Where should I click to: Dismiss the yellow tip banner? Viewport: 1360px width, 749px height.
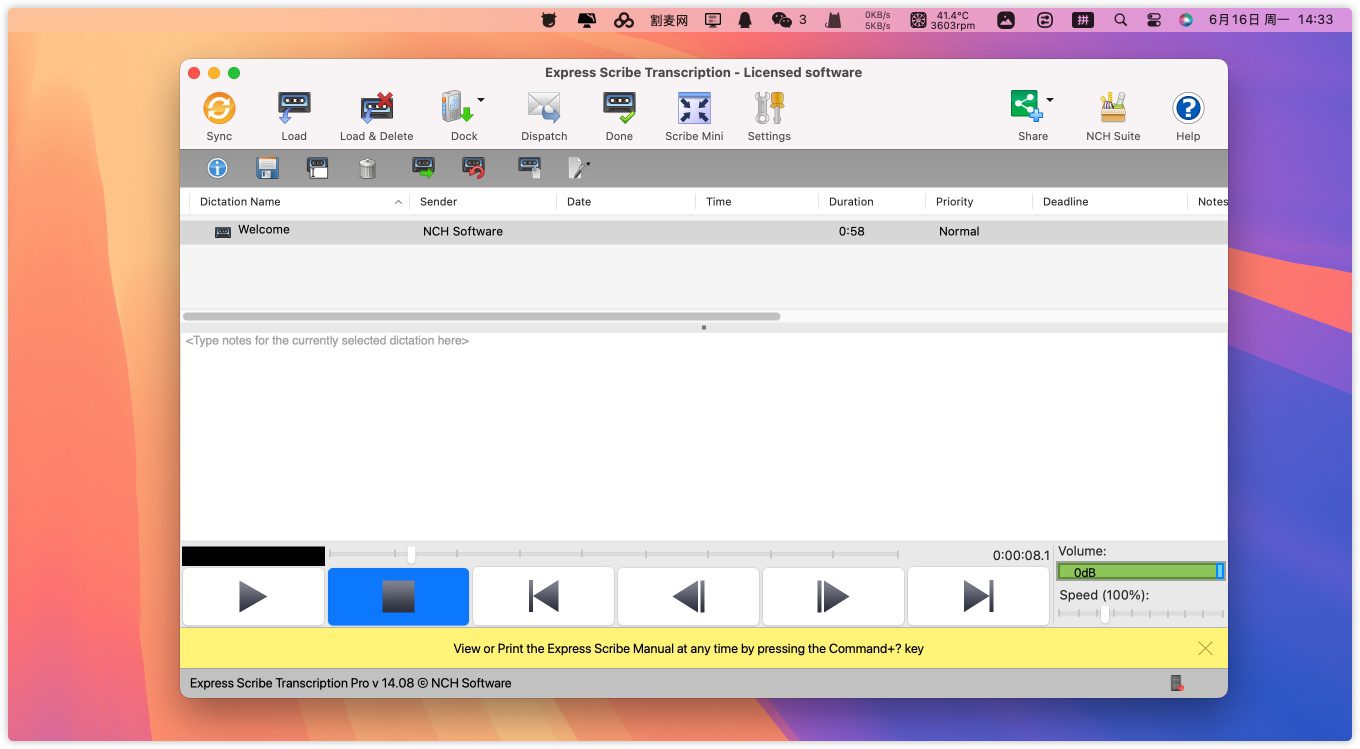(1205, 648)
